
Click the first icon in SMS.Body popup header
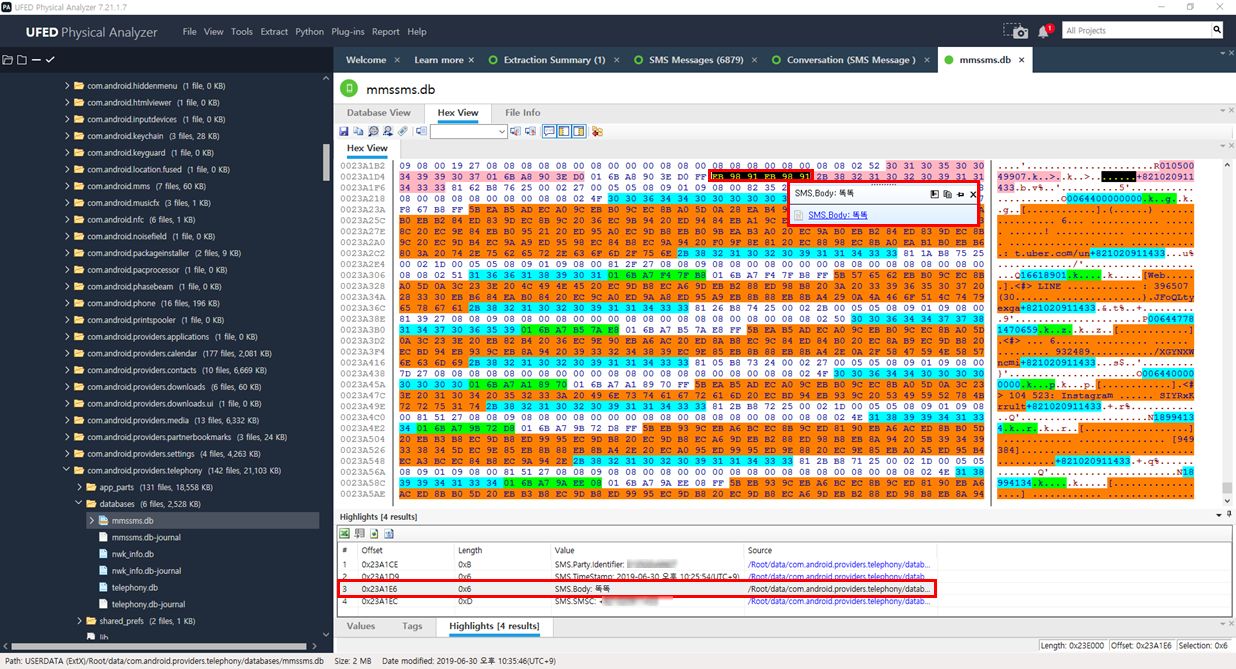point(934,194)
